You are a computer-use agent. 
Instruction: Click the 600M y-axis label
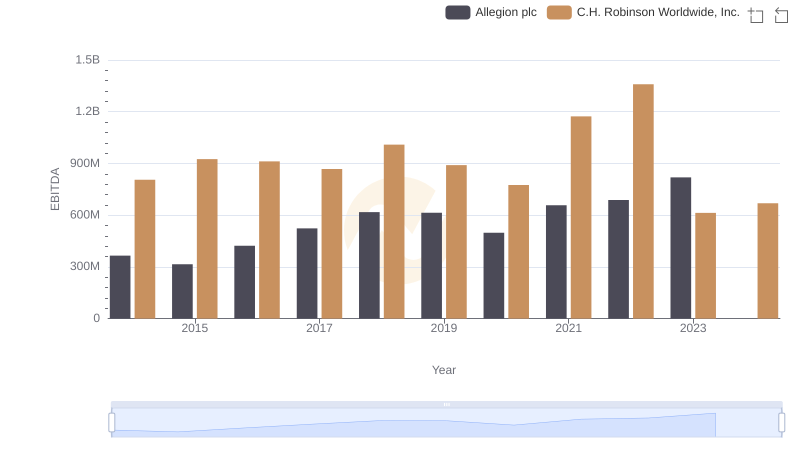pyautogui.click(x=85, y=215)
